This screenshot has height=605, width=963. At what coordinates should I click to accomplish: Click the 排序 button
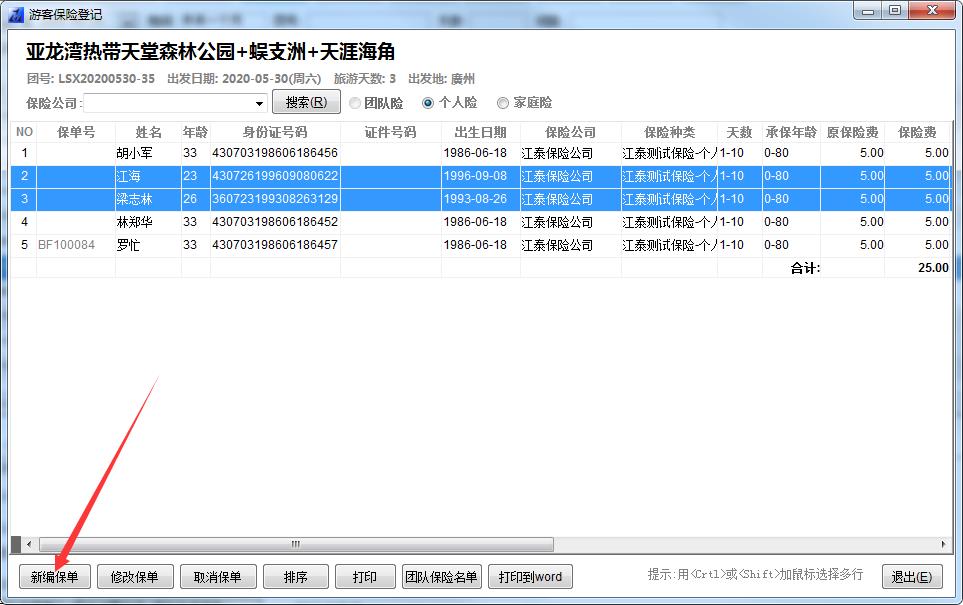click(296, 577)
